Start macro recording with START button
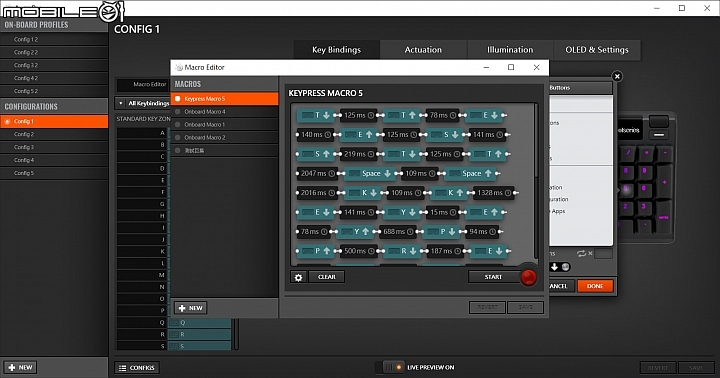This screenshot has width=720, height=378. coord(494,277)
